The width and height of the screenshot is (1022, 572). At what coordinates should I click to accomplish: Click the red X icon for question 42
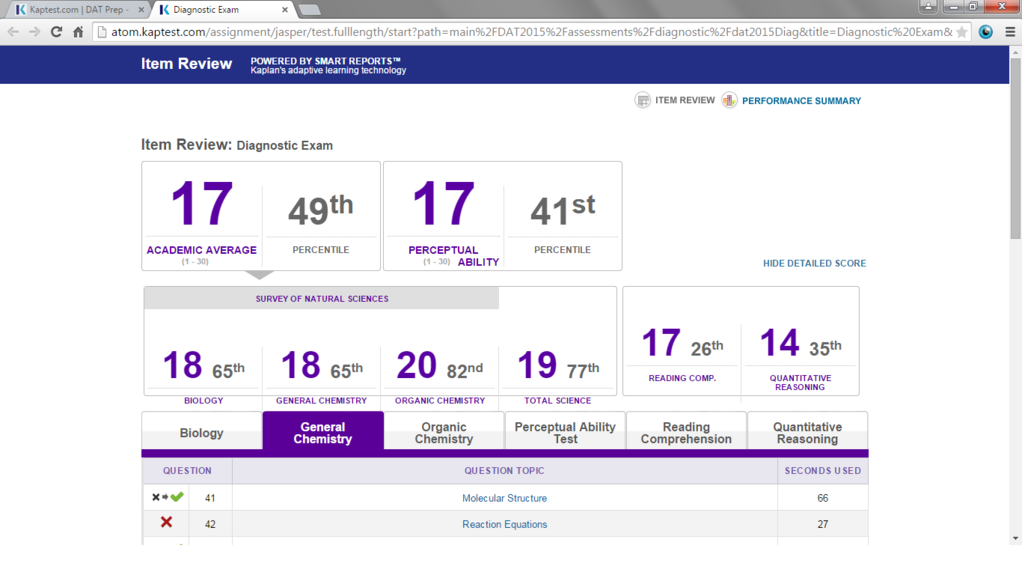(166, 523)
